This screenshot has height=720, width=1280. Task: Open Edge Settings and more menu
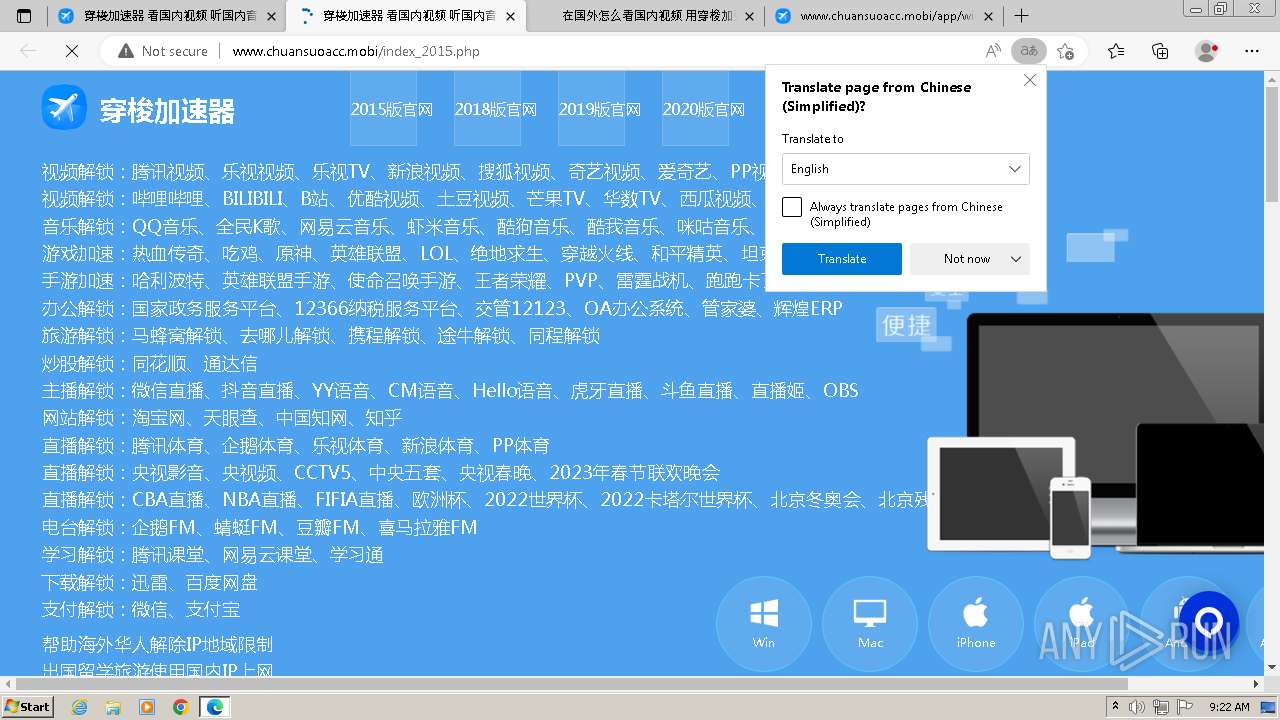tap(1252, 51)
